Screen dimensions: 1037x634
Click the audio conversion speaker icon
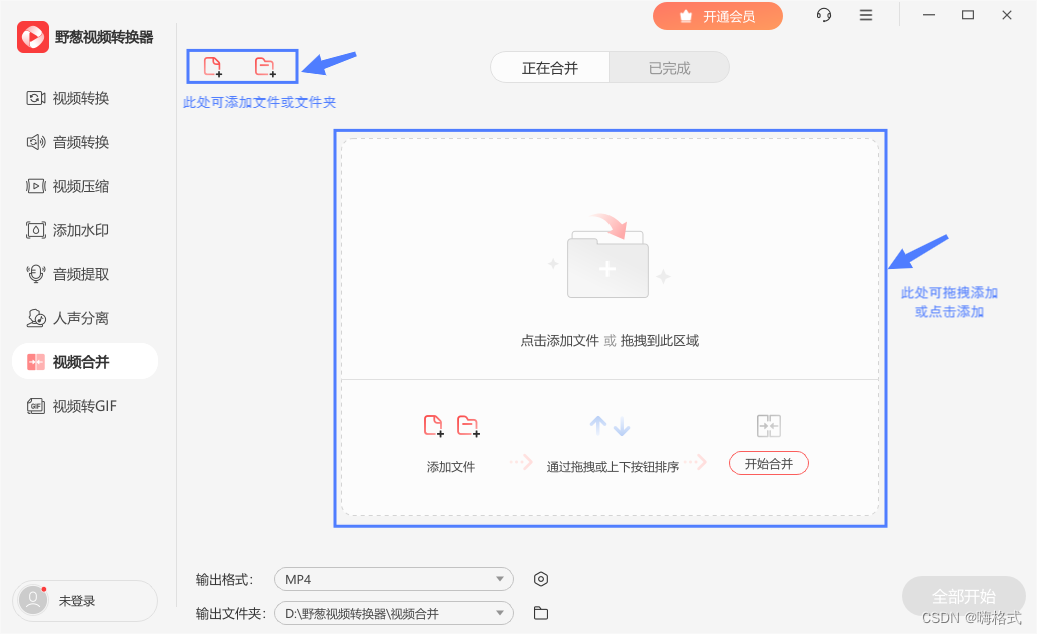click(x=36, y=142)
